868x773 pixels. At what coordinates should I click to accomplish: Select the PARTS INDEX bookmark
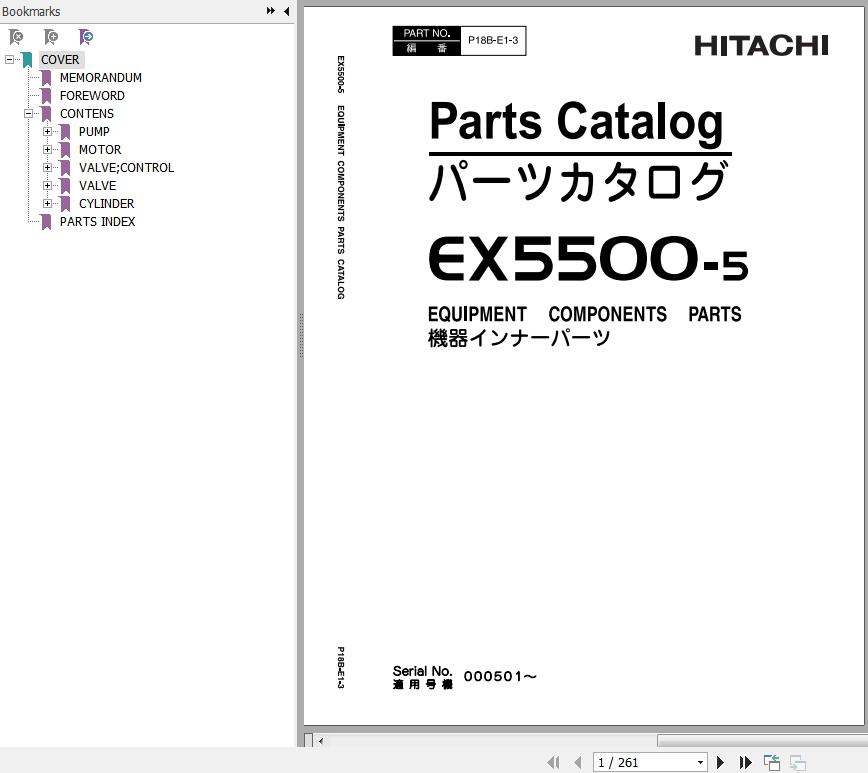pos(97,221)
